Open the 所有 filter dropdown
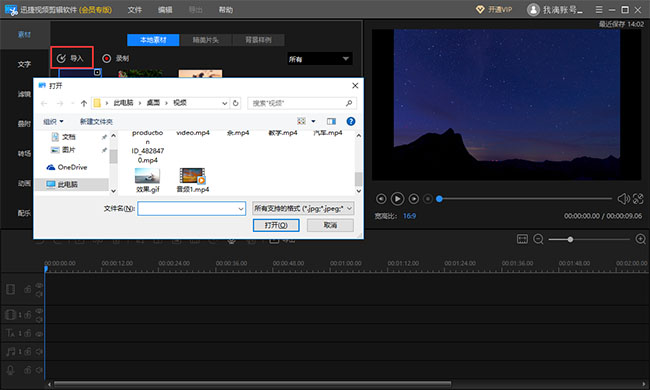This screenshot has height=390, width=650. (x=320, y=59)
